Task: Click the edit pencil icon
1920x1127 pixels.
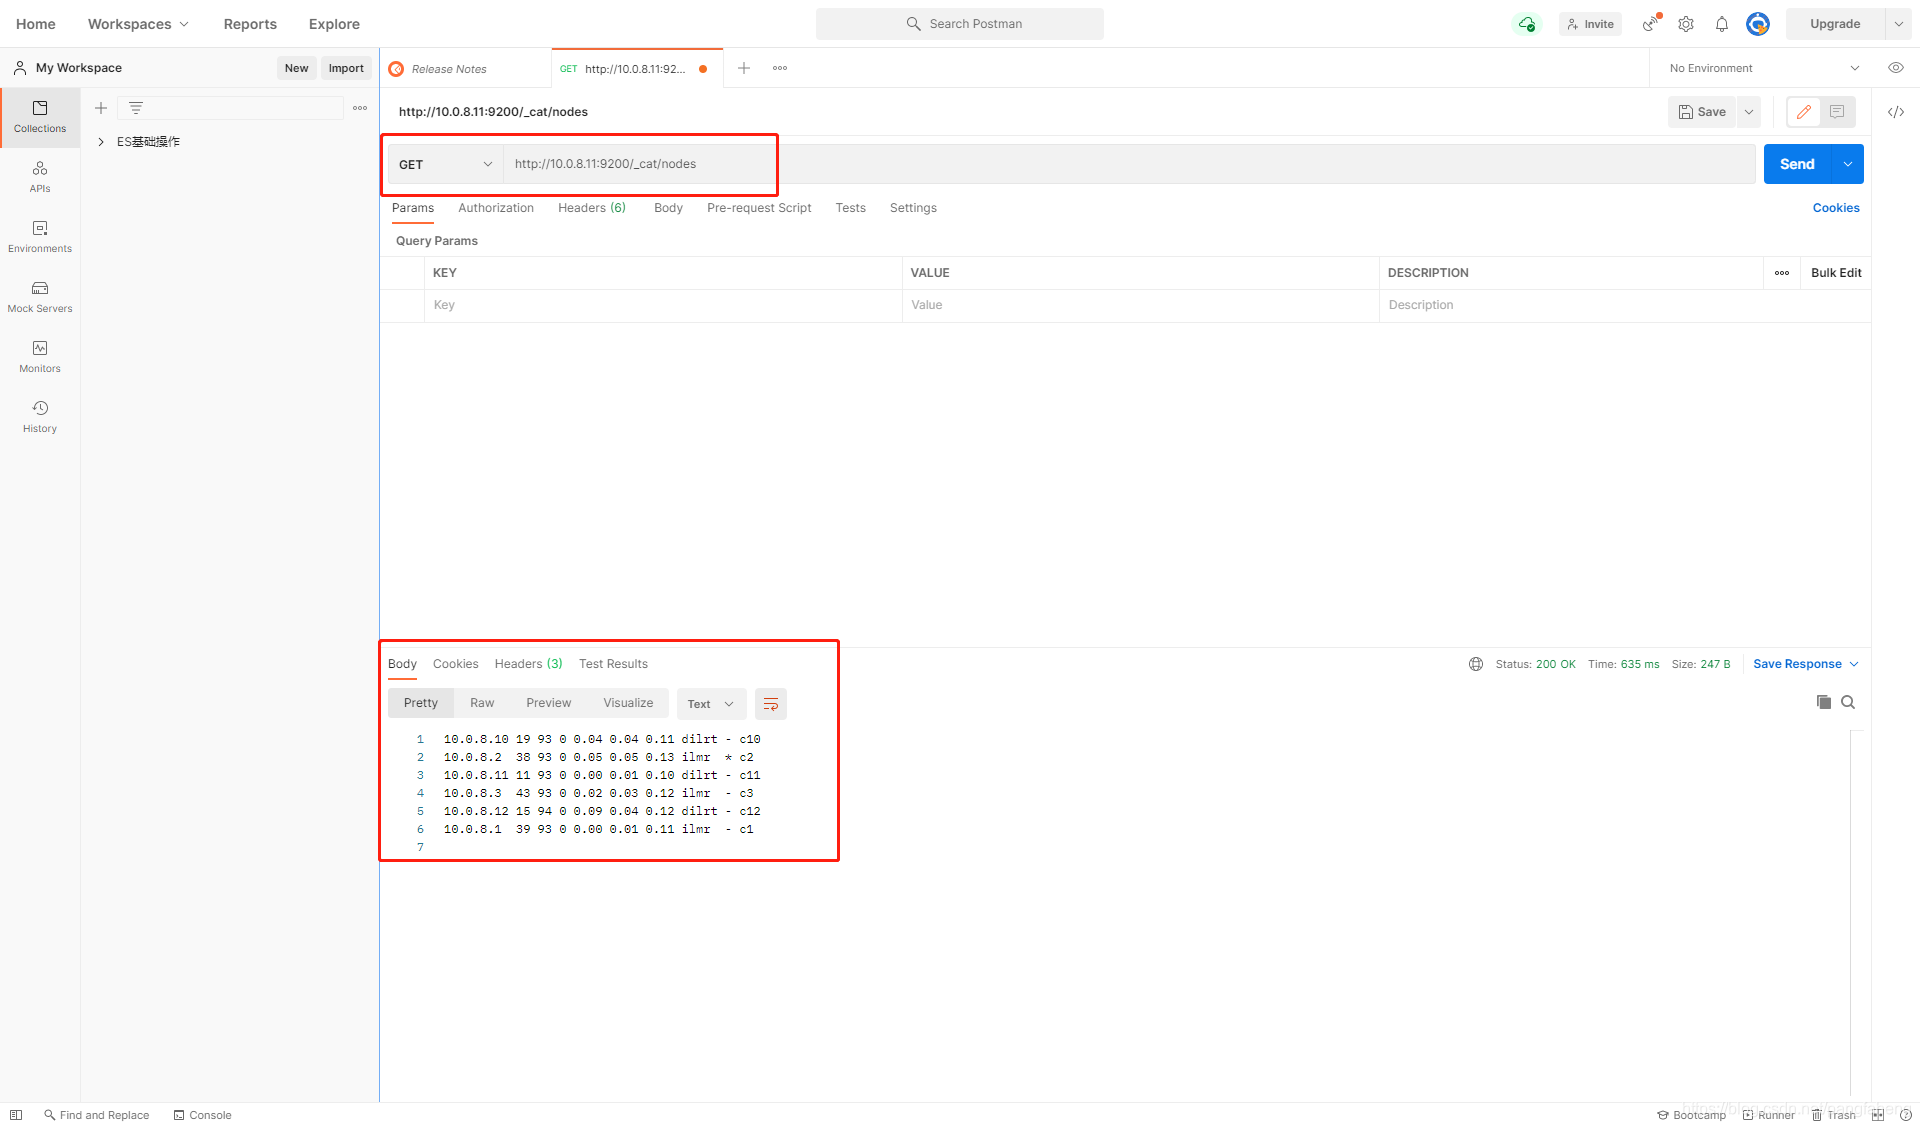Action: 1804,112
